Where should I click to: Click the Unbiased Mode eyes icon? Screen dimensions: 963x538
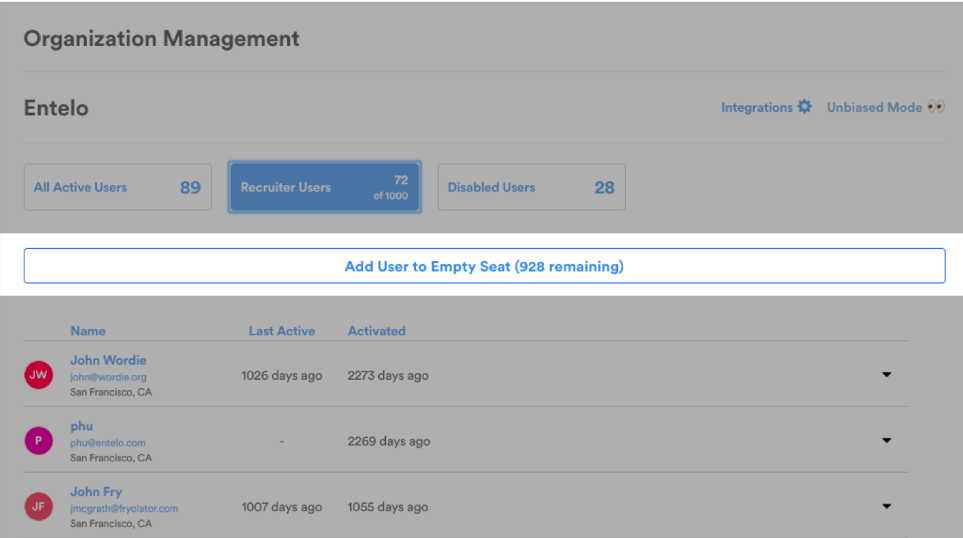tap(936, 107)
